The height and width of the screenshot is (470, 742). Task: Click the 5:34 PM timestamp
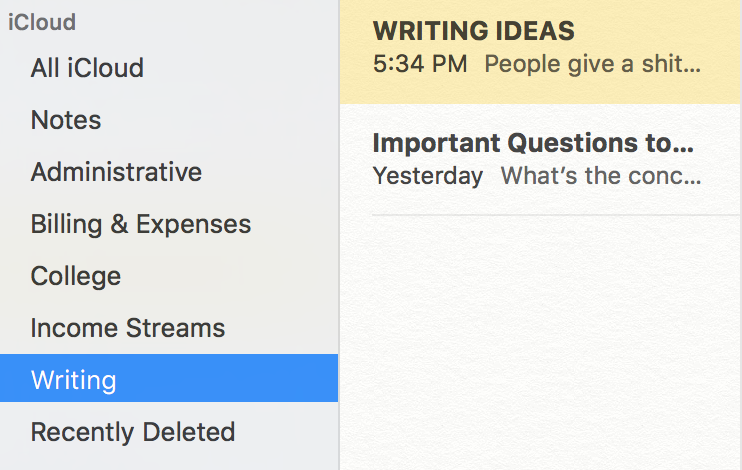click(420, 64)
